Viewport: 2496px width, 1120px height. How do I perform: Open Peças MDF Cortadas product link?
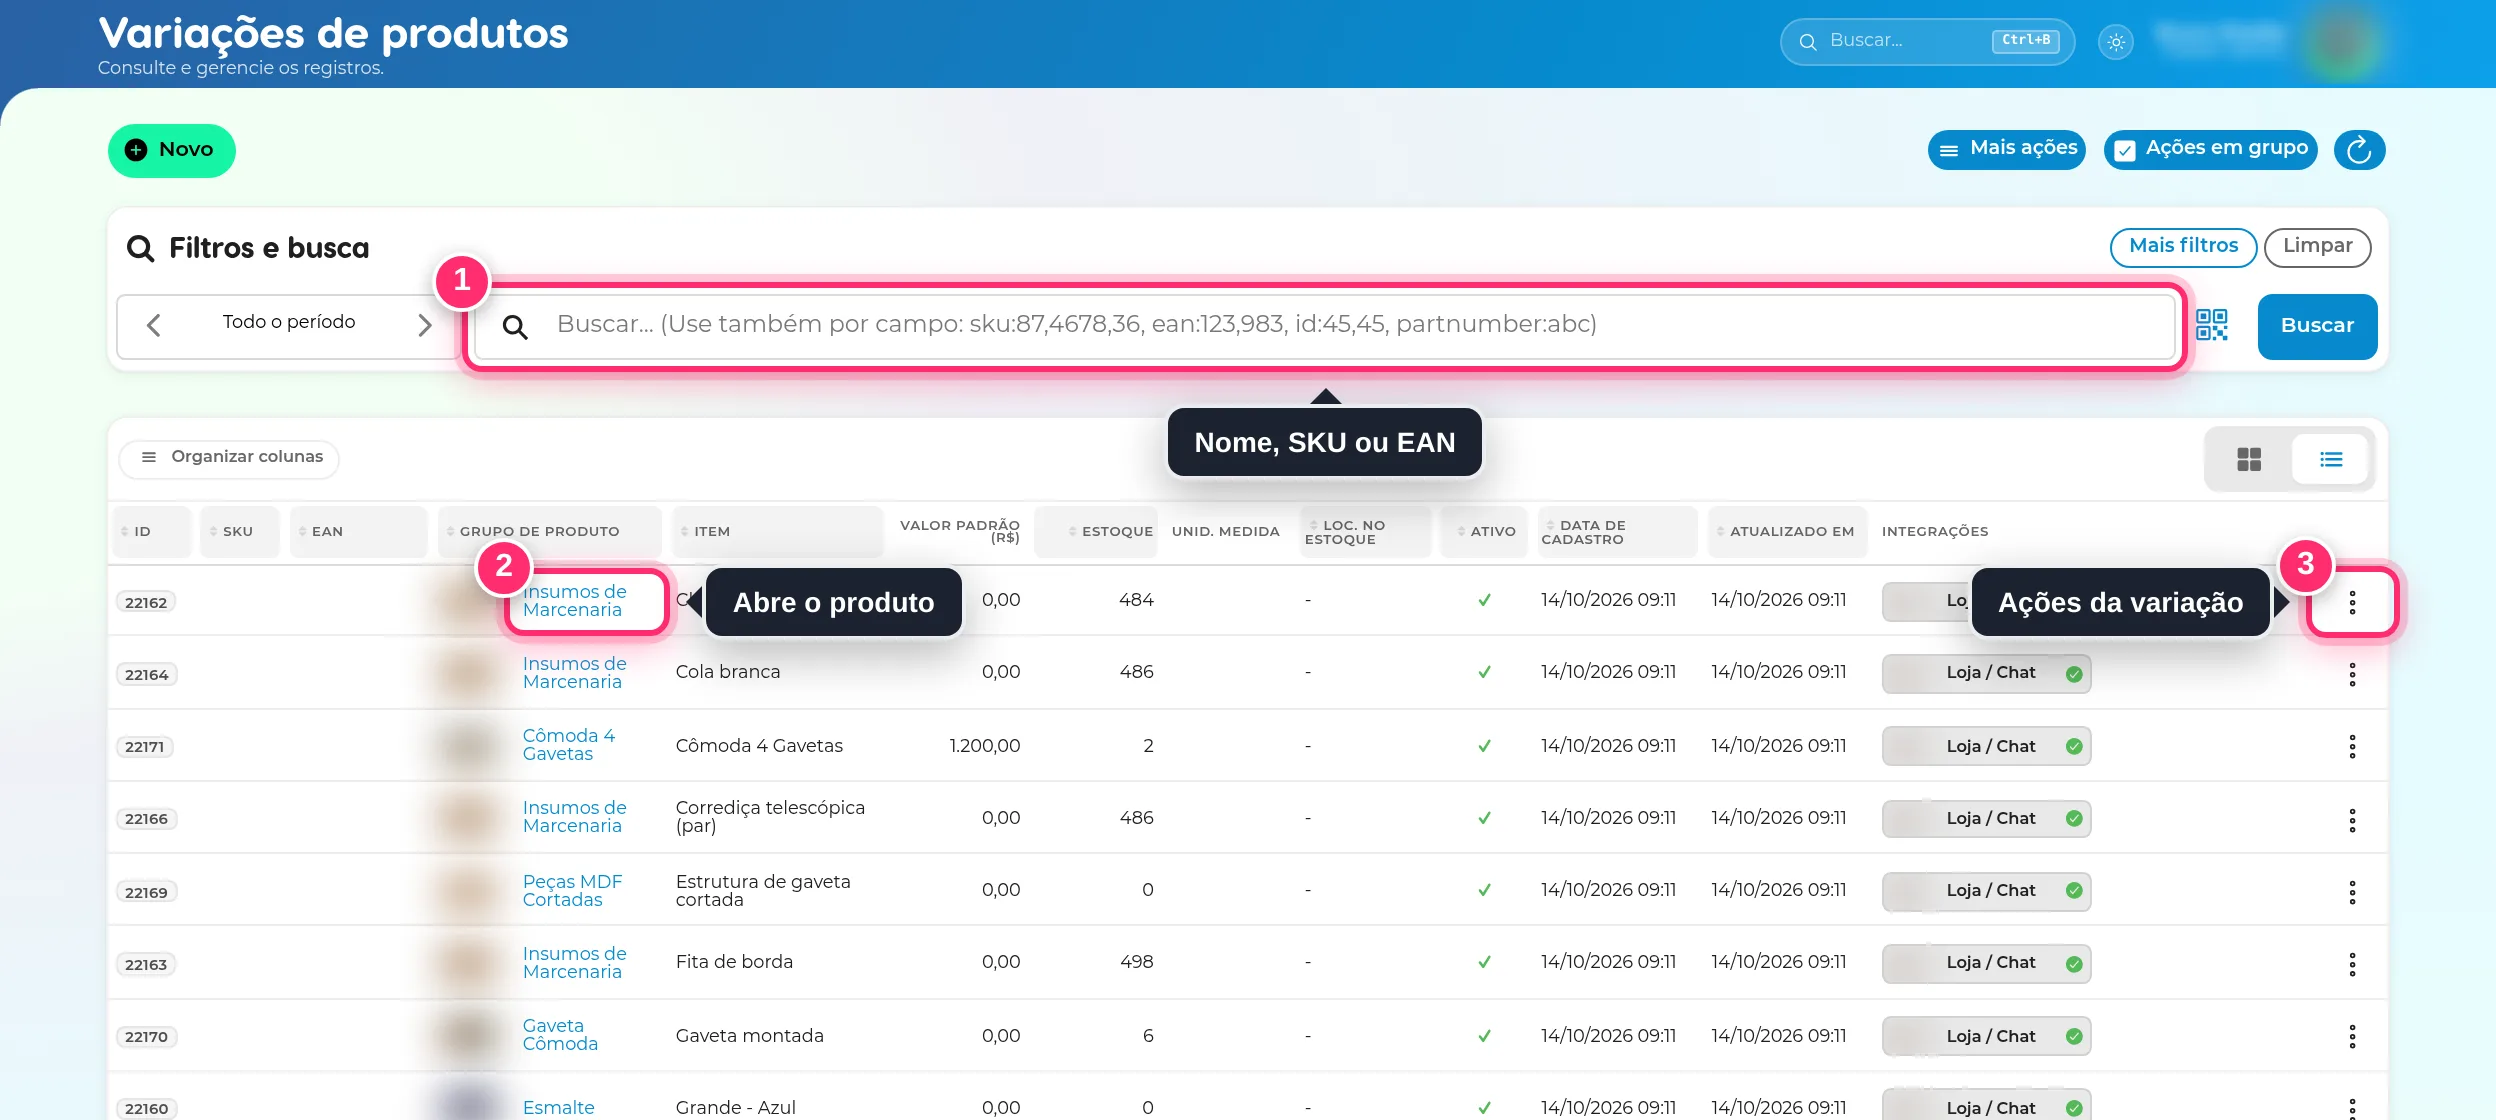[x=572, y=891]
